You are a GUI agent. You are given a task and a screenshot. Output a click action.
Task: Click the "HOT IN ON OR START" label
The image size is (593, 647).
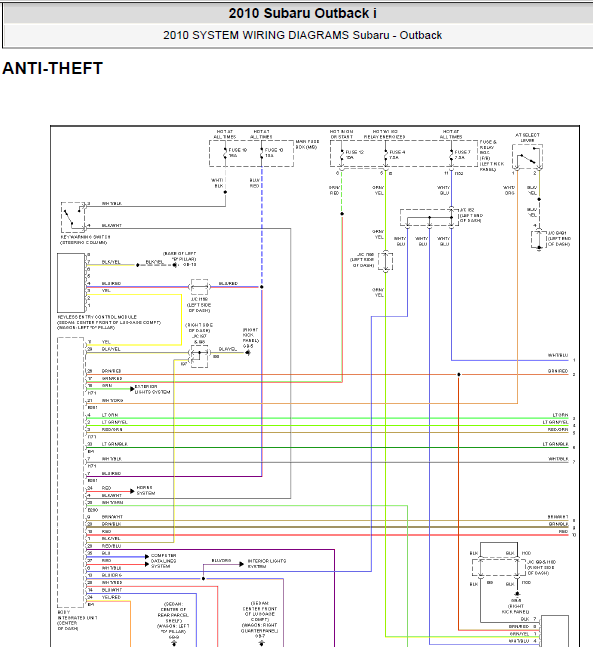(341, 134)
